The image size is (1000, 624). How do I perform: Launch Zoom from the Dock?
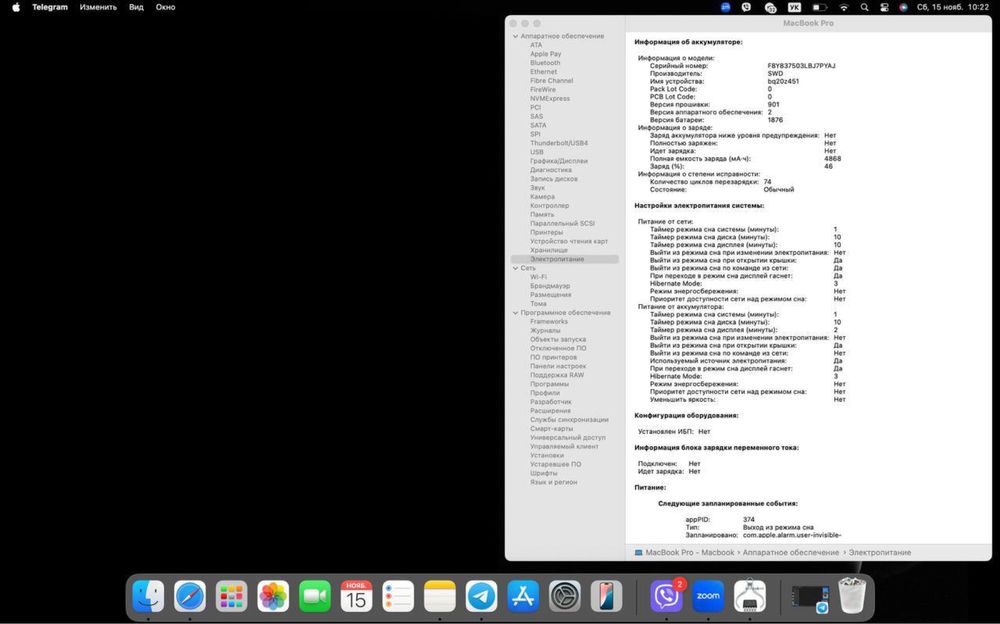[708, 597]
